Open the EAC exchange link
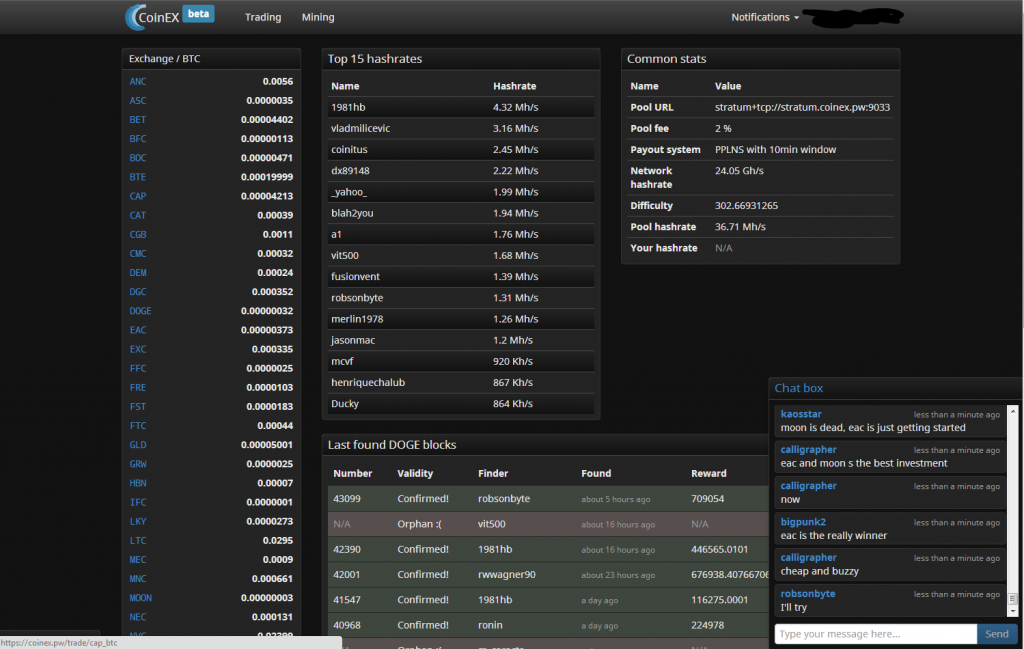This screenshot has width=1024, height=649. (138, 330)
